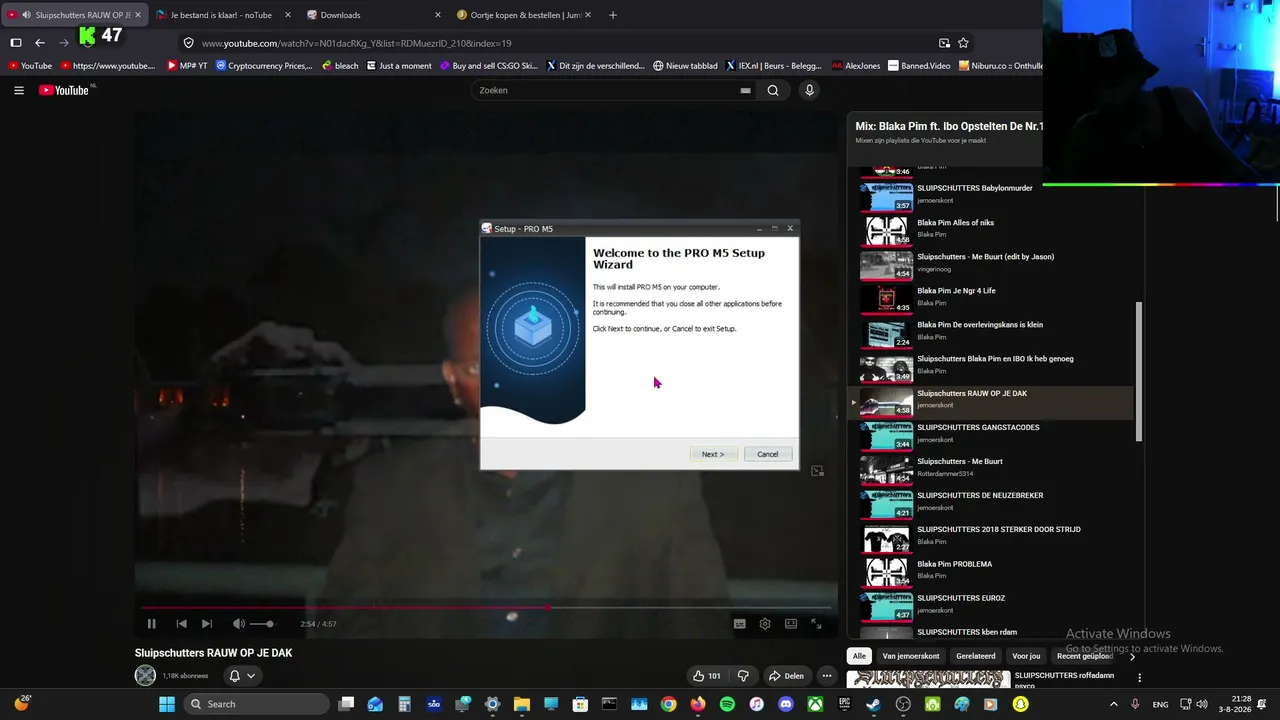
Task: Select the Alle filter chip
Action: (x=859, y=656)
